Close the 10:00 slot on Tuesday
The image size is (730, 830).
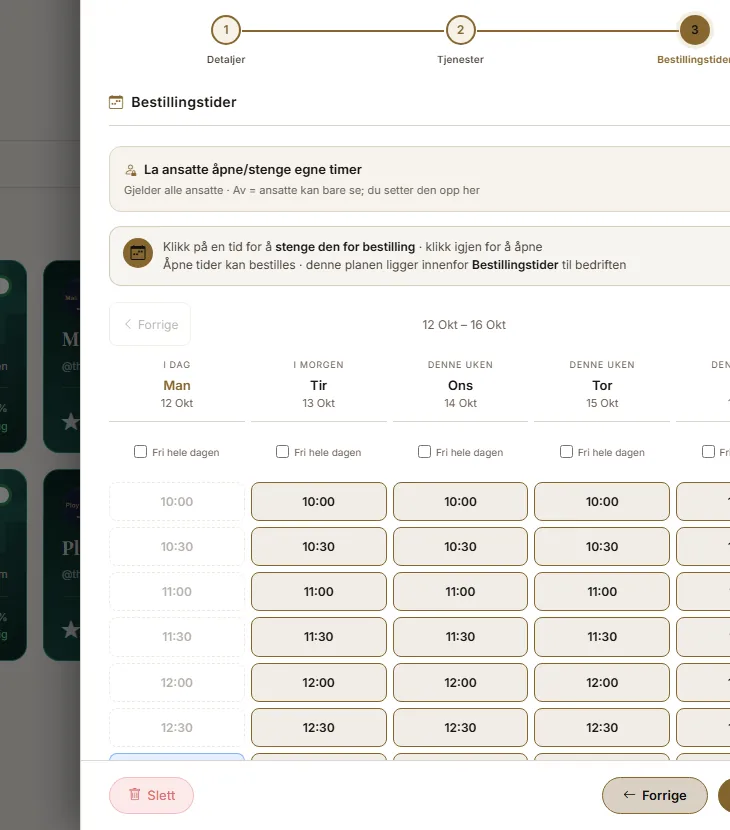tap(319, 501)
